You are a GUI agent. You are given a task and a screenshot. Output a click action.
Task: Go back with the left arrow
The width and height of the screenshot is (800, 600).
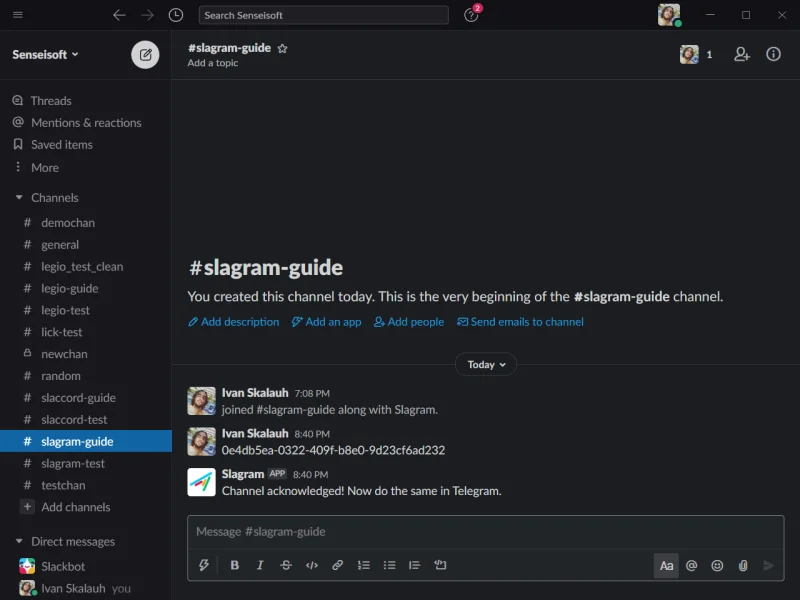[119, 15]
